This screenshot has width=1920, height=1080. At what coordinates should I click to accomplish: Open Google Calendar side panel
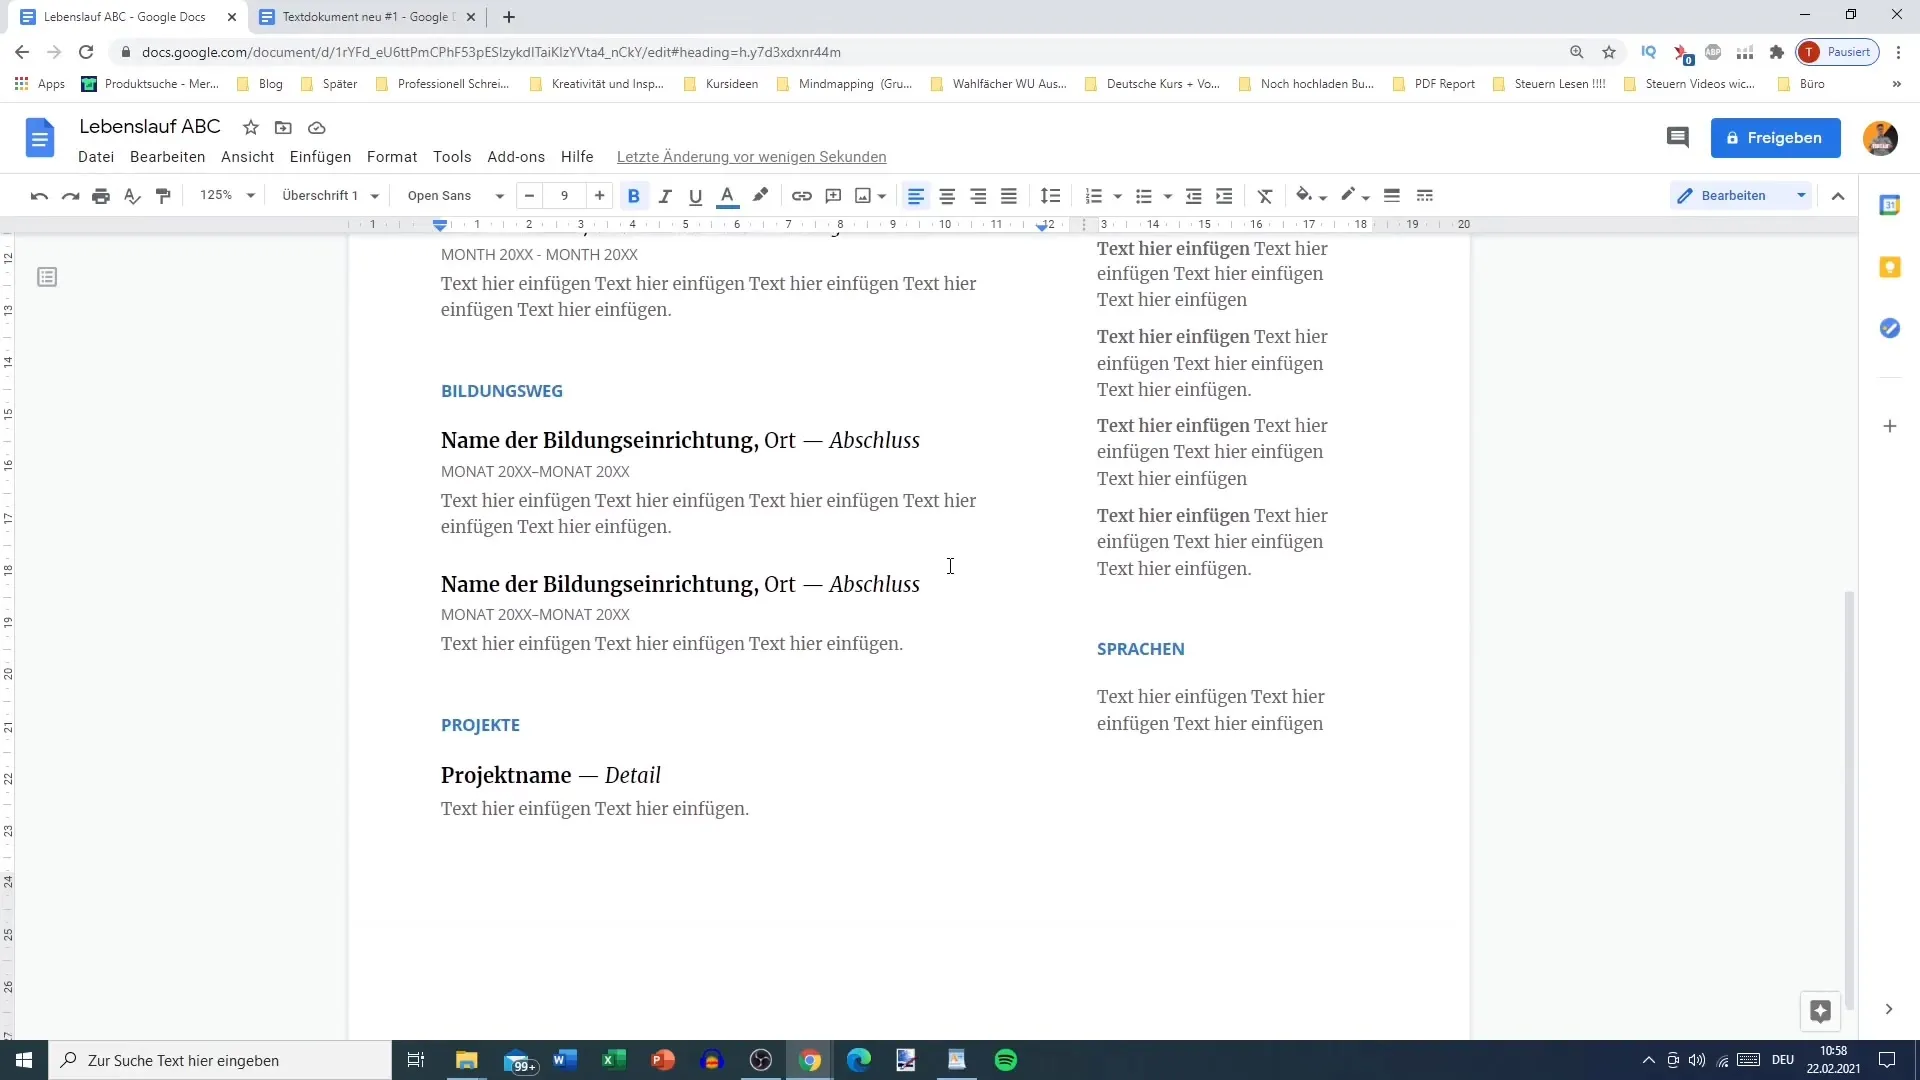[x=1890, y=205]
